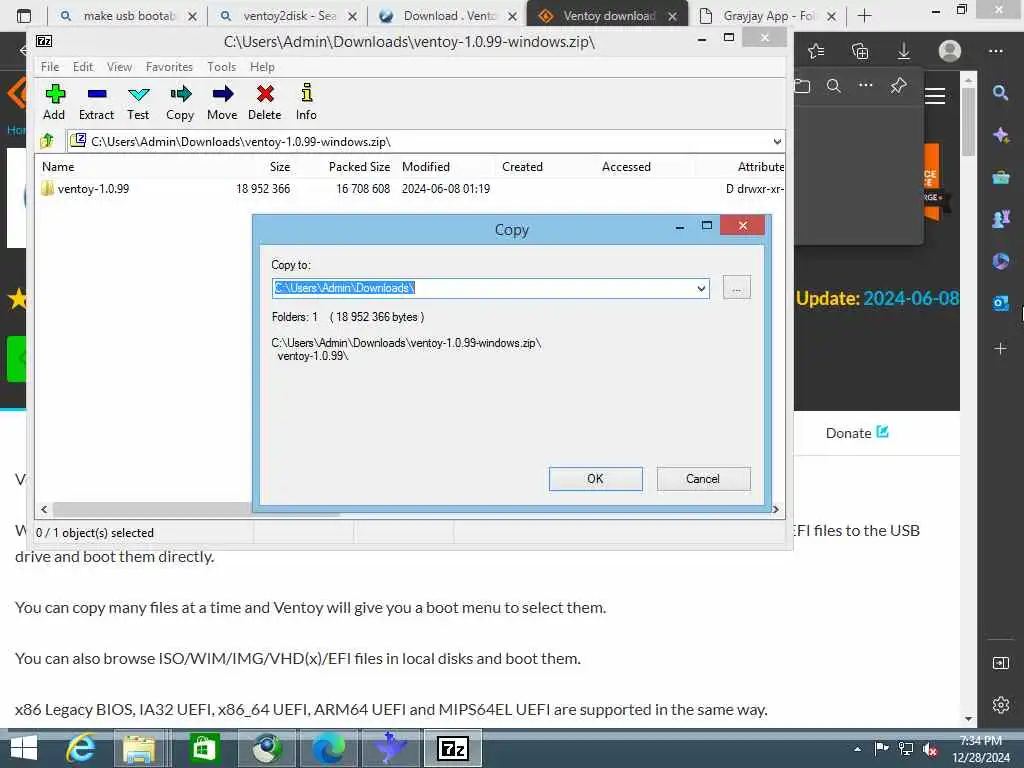Search downloads in Edge downloads panel
The height and width of the screenshot is (768, 1024).
click(x=833, y=86)
